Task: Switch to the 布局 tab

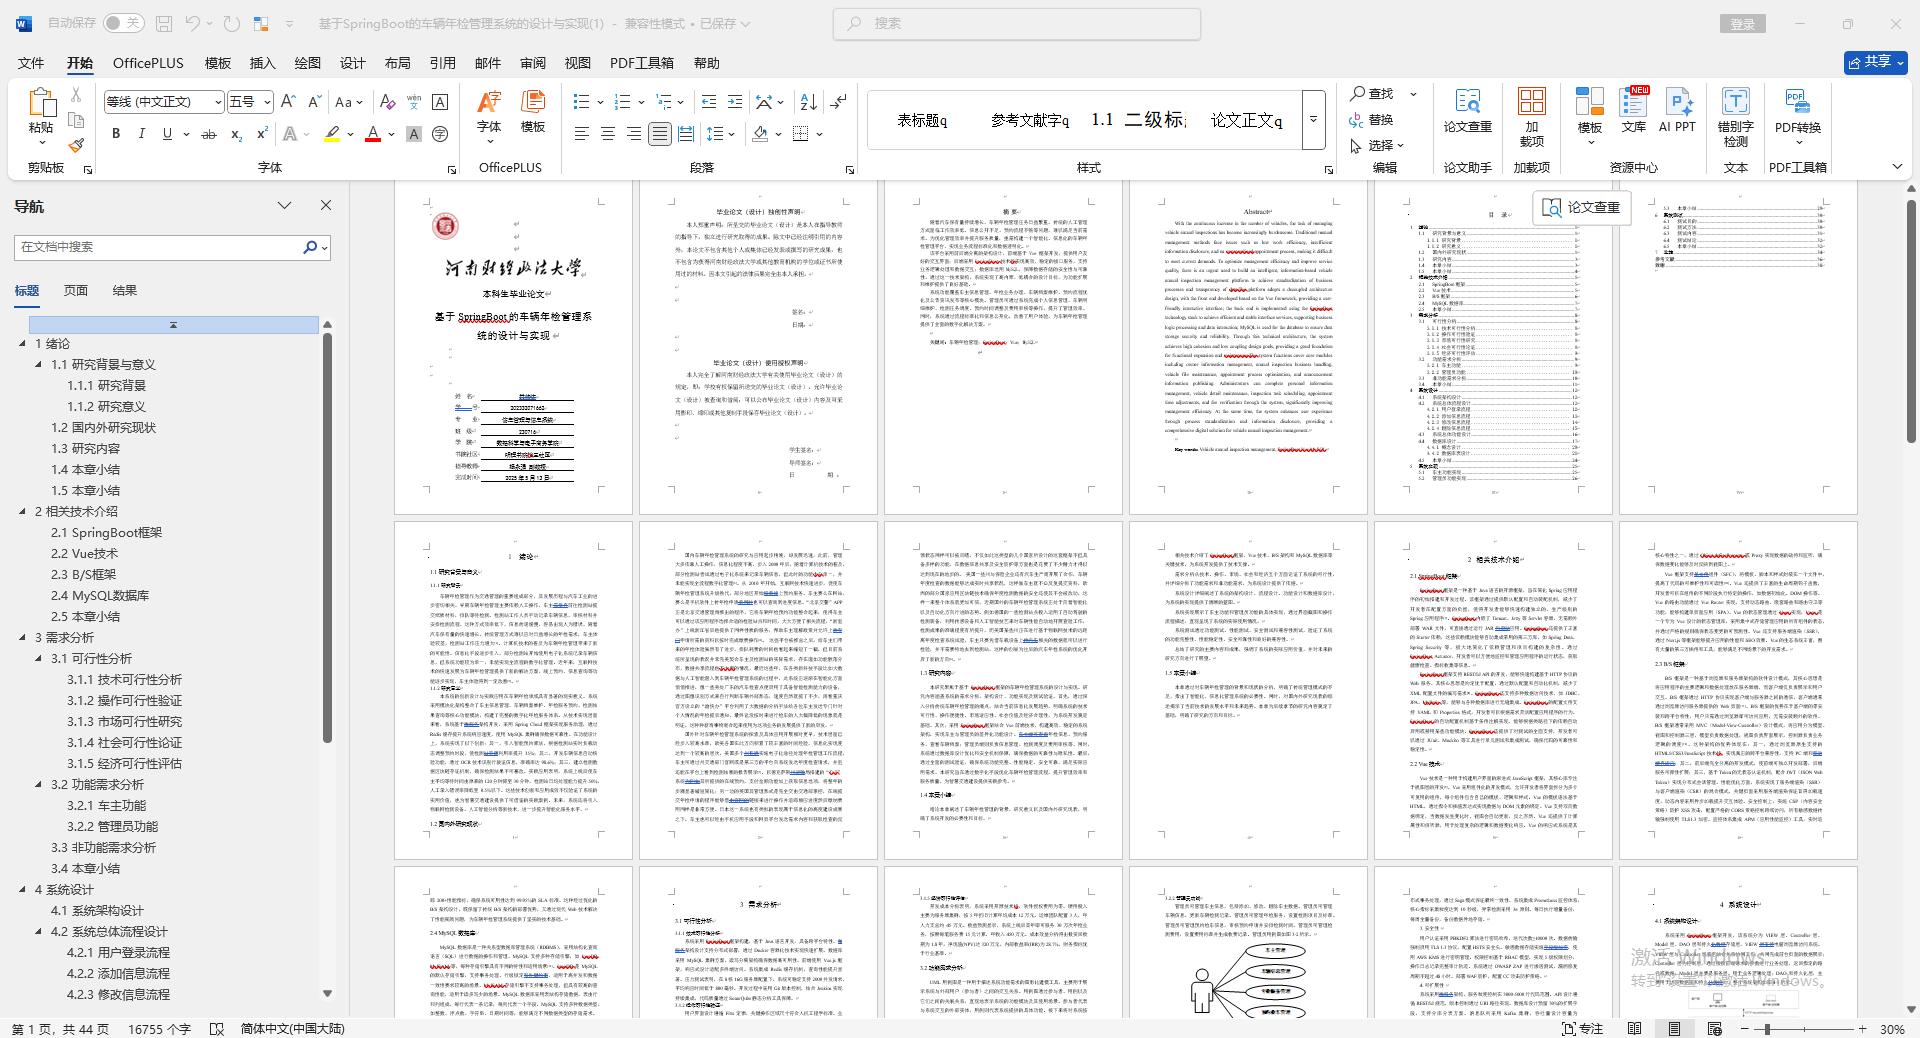Action: pos(398,63)
